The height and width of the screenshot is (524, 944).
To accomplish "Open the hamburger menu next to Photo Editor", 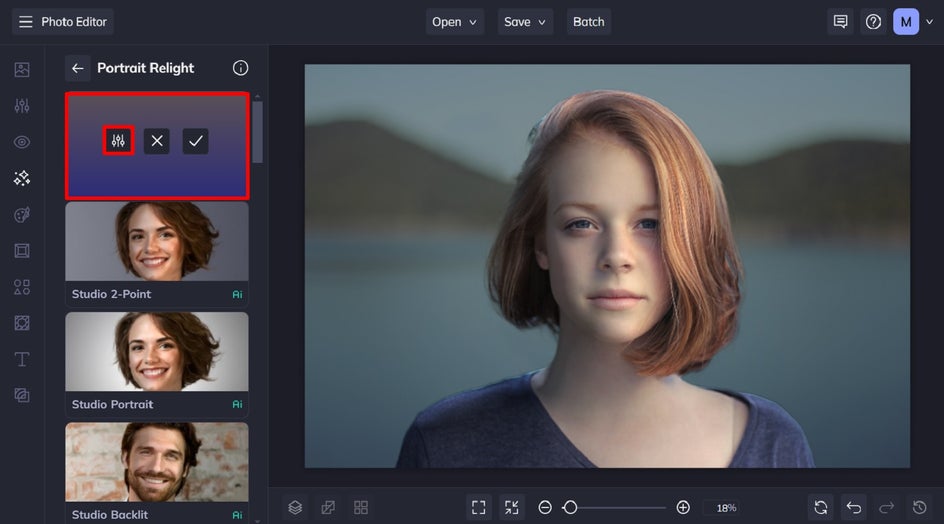I will 25,22.
